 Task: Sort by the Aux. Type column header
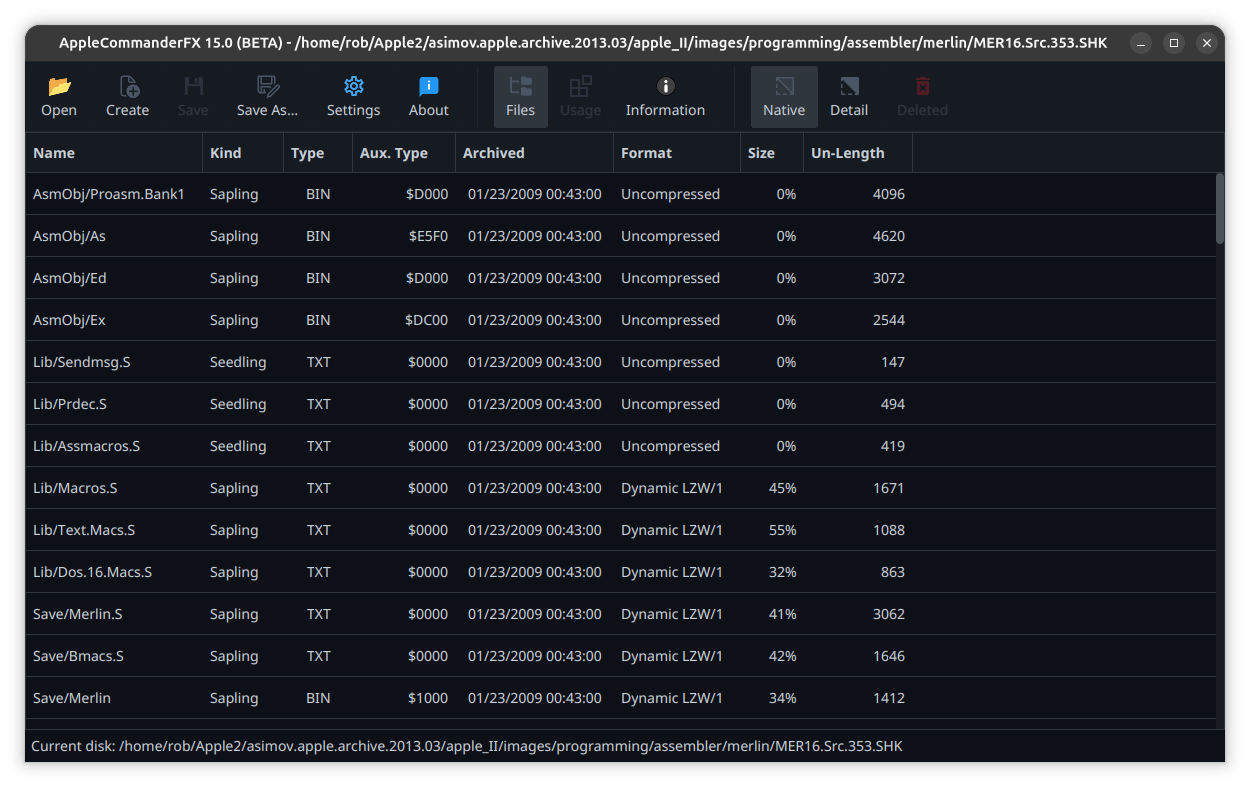(403, 153)
